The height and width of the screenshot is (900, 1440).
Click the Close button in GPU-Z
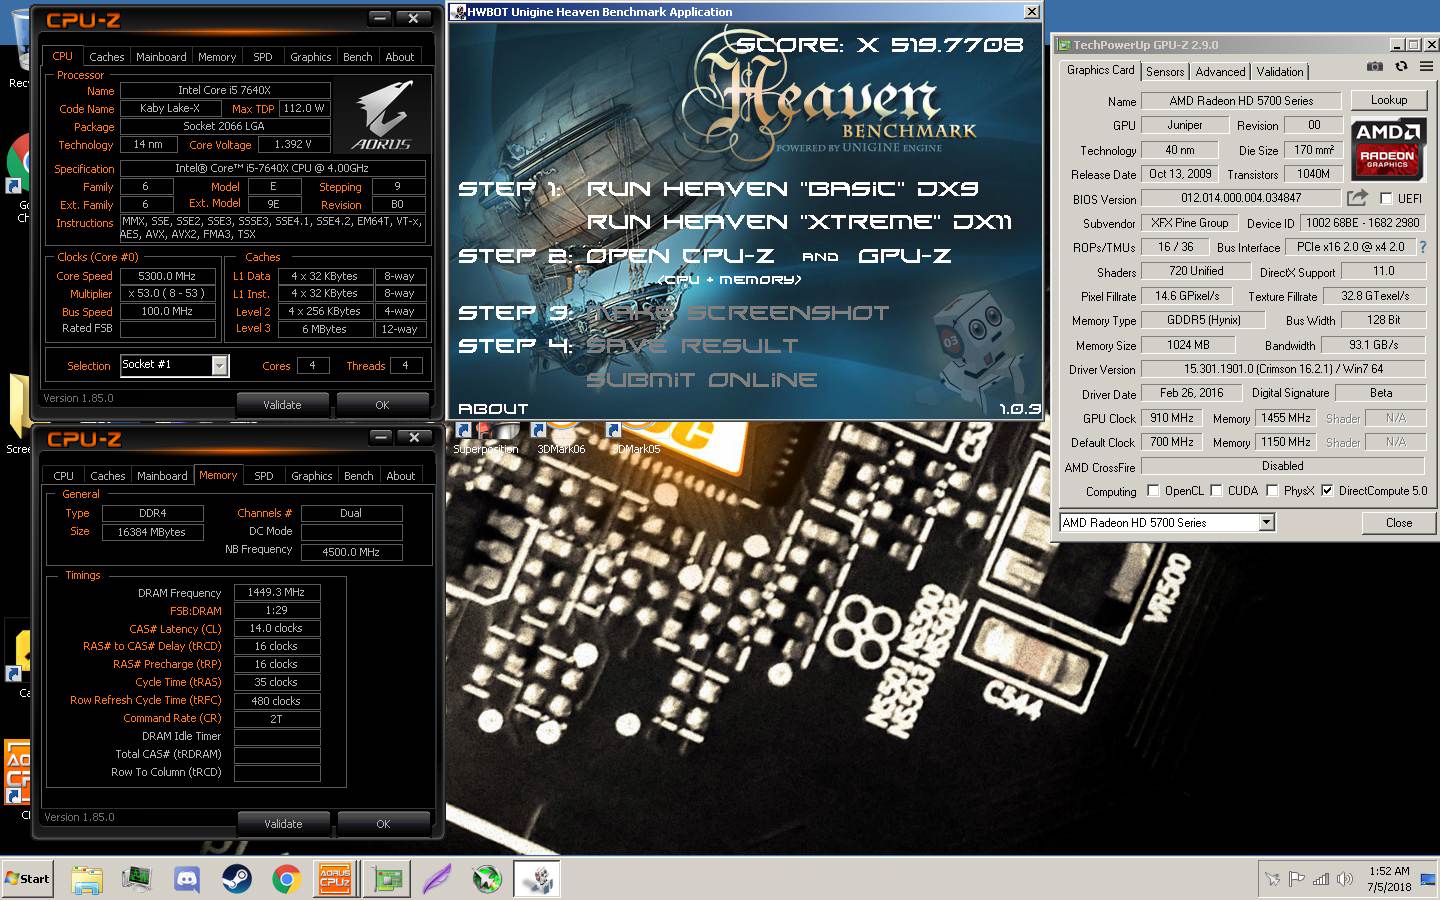coord(1398,522)
